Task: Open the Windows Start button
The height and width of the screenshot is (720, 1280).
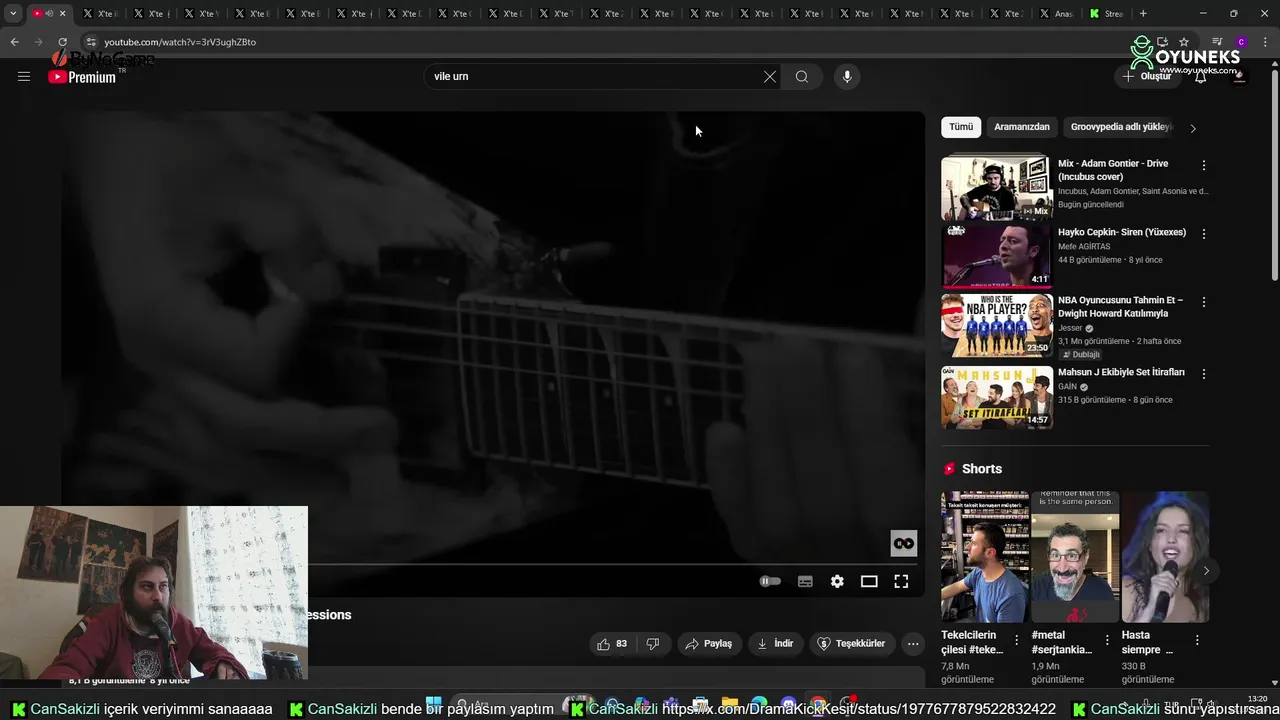Action: pyautogui.click(x=434, y=704)
